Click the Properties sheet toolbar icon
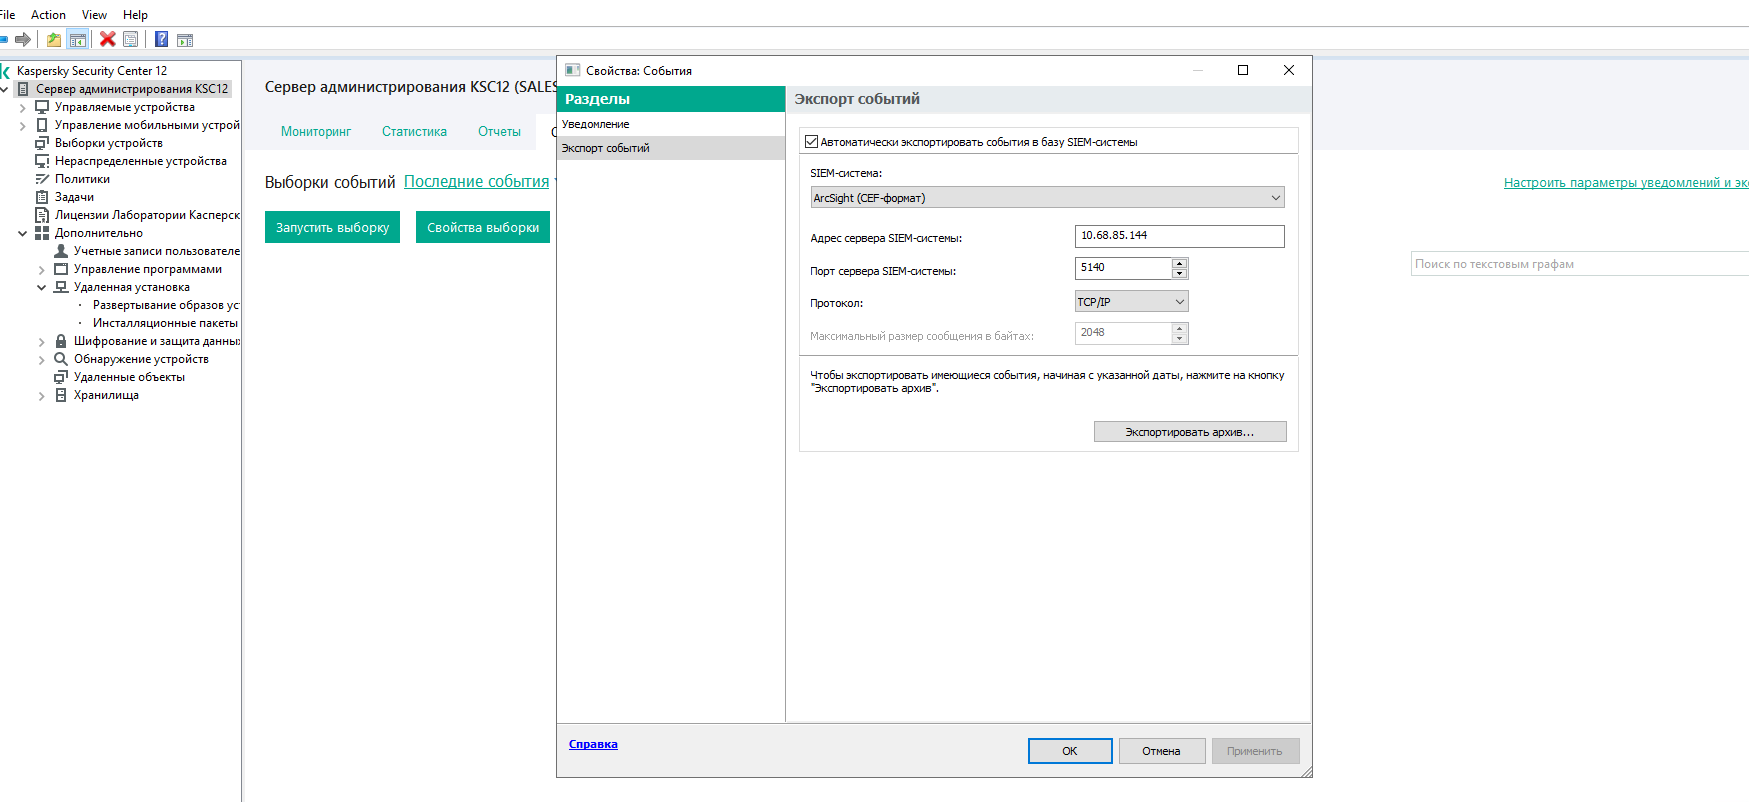 (131, 39)
